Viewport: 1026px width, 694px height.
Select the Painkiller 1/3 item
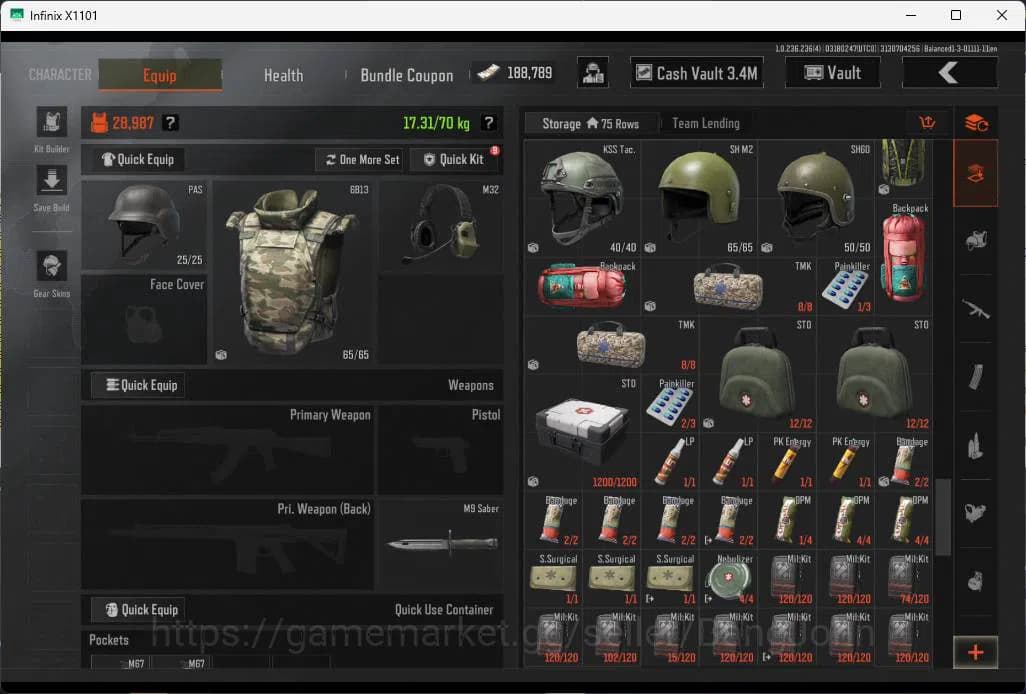[x=845, y=286]
